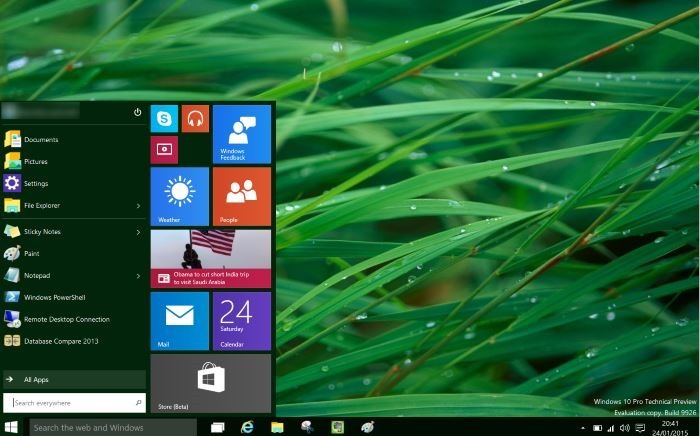Click the Task View taskbar button
The image size is (700, 436).
tap(217, 427)
